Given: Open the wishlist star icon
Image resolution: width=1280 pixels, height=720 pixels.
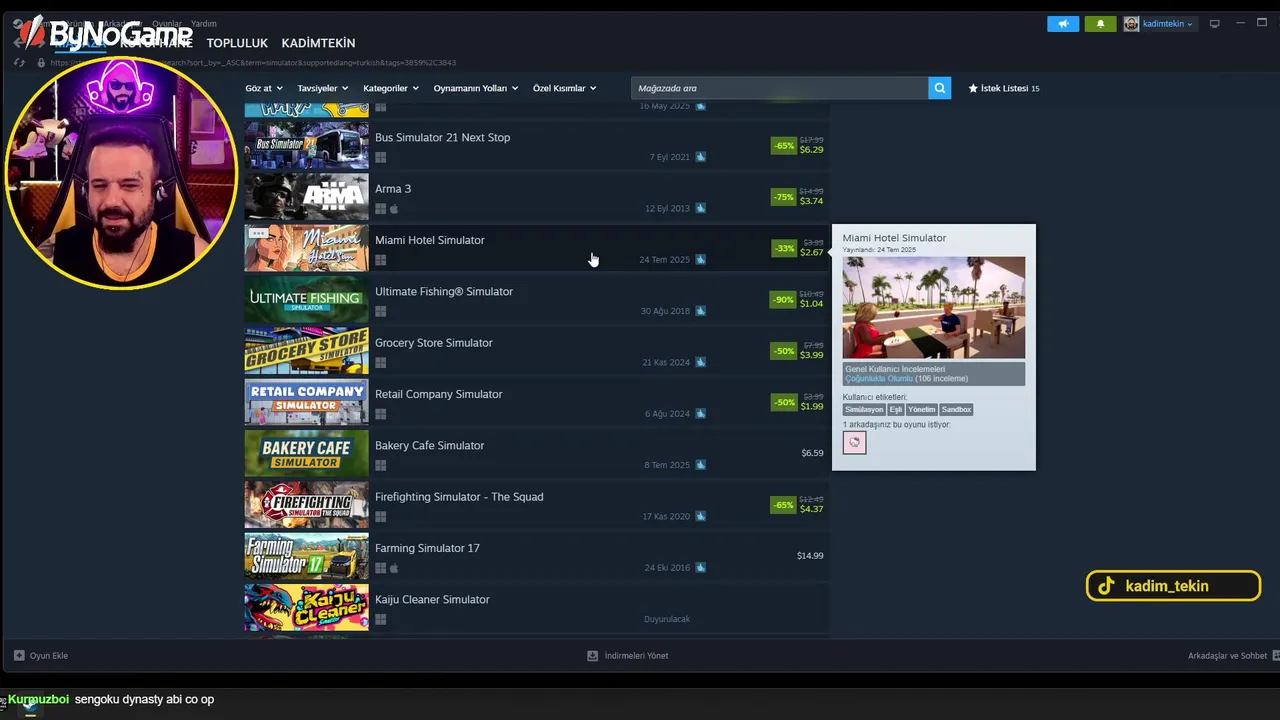Looking at the screenshot, I should [973, 88].
